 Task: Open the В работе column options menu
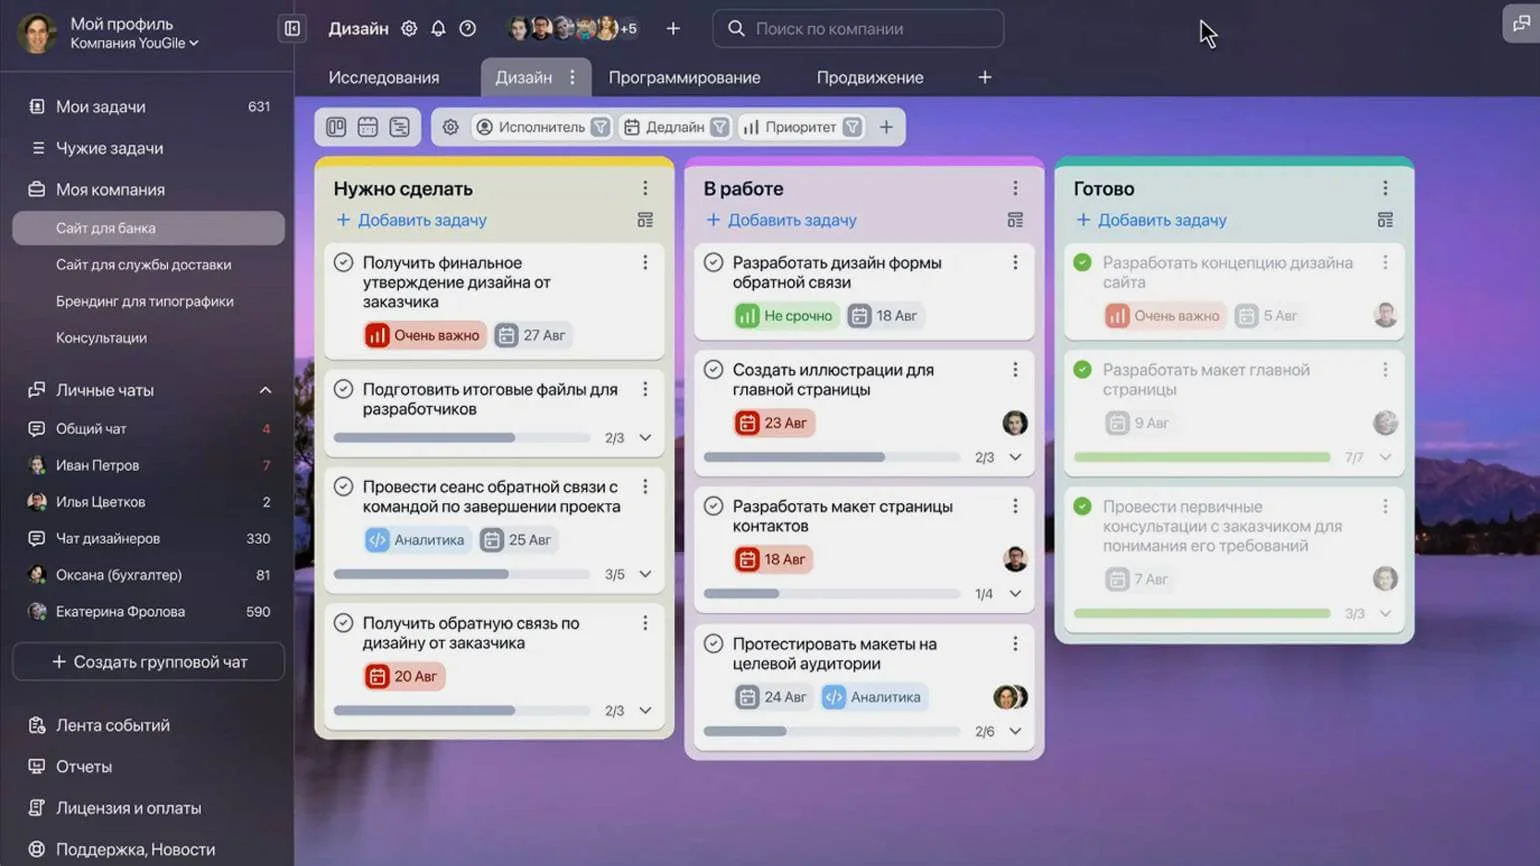1015,188
